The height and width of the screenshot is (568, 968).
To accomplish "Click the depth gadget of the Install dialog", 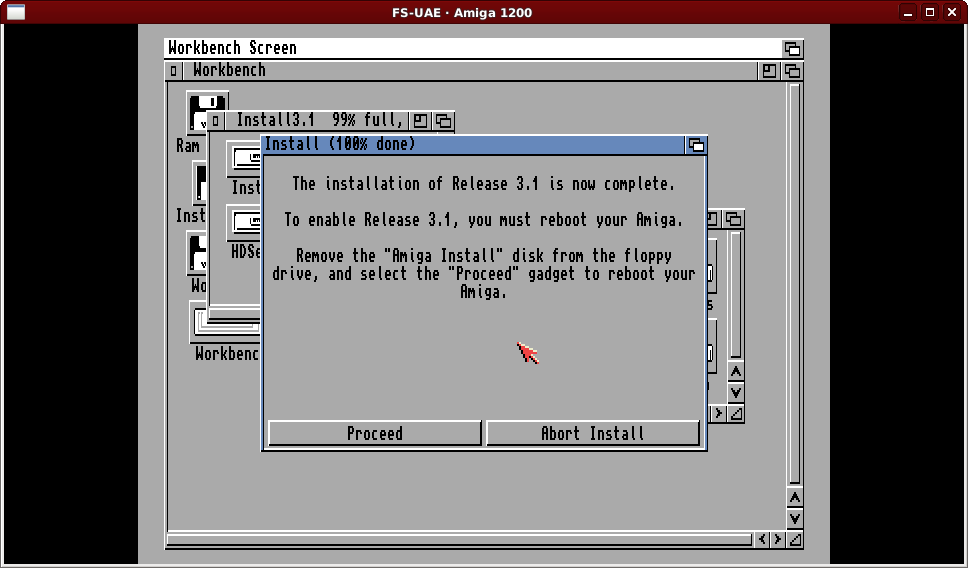I will click(x=696, y=145).
